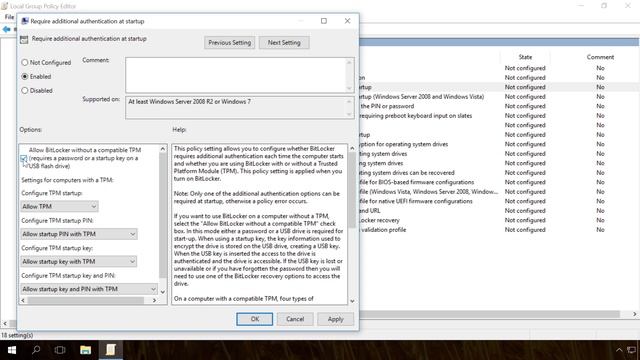Click the '18 setting(s)' status bar text
The image size is (640, 360).
tap(17, 336)
